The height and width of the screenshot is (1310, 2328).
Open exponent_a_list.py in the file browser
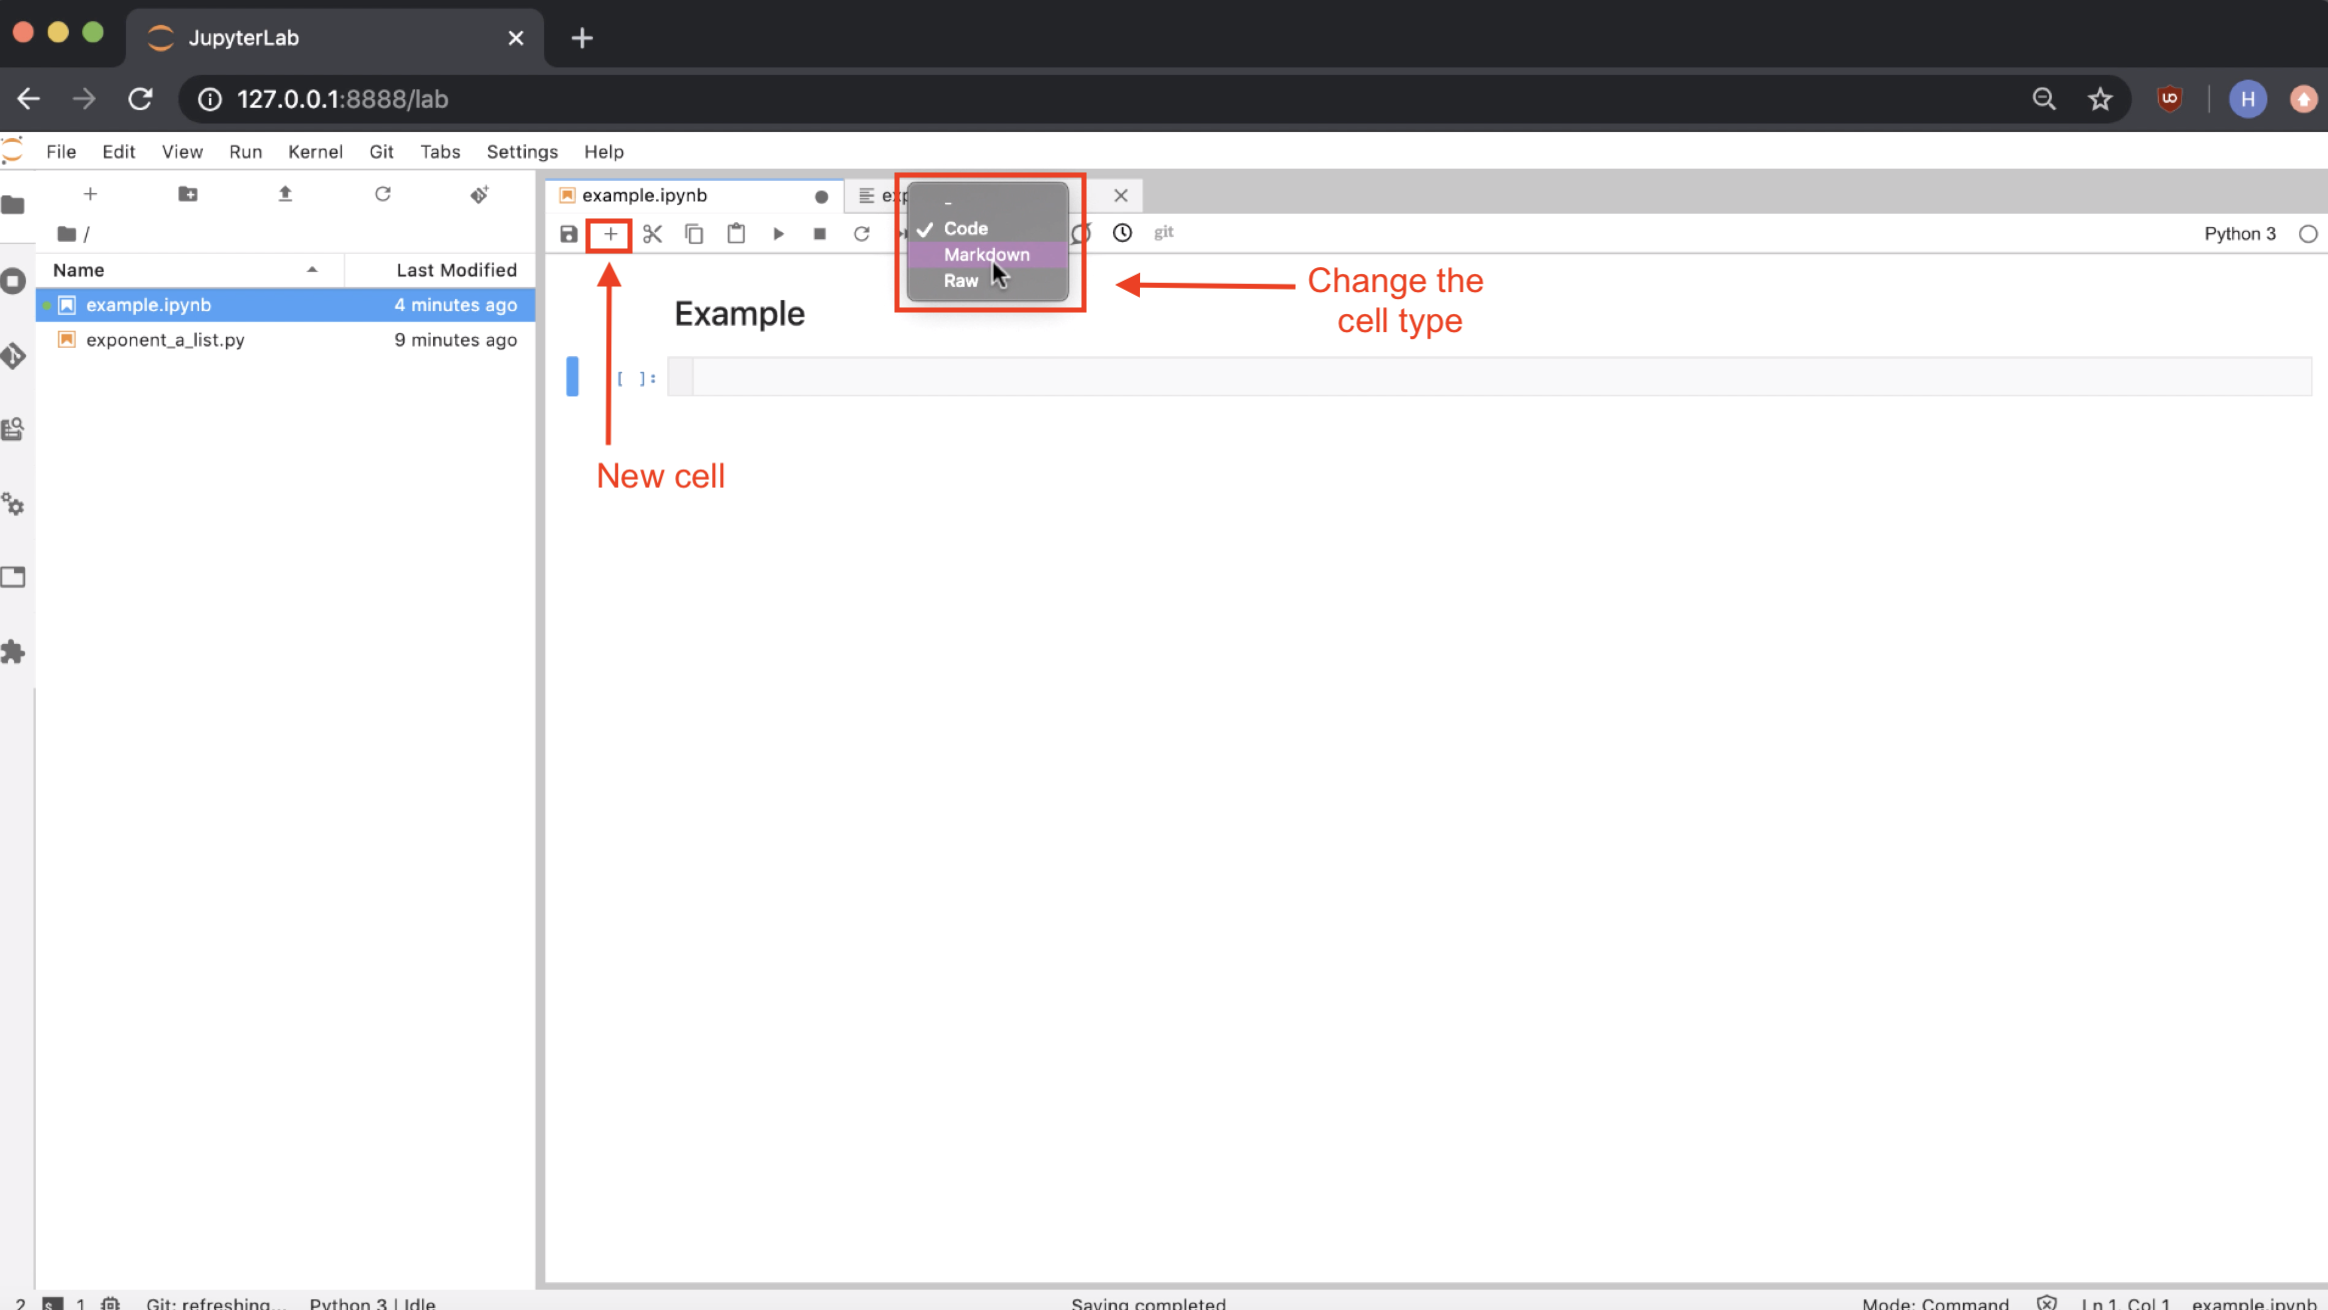tap(165, 340)
